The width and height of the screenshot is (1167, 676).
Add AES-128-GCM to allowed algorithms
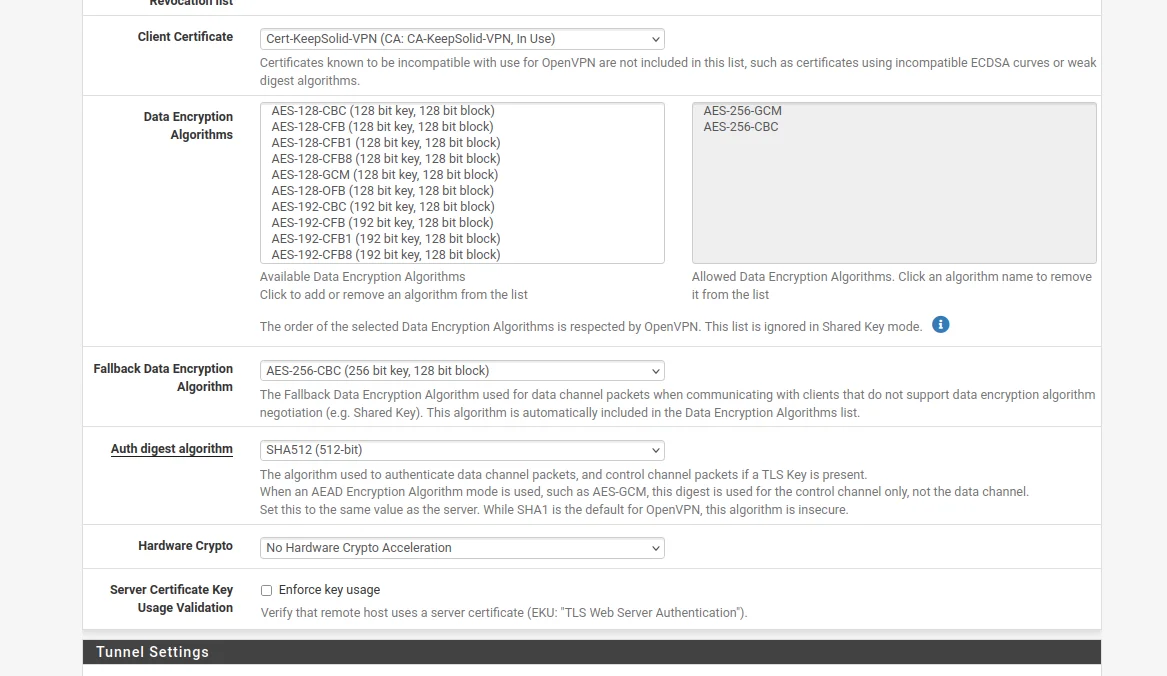pos(384,175)
